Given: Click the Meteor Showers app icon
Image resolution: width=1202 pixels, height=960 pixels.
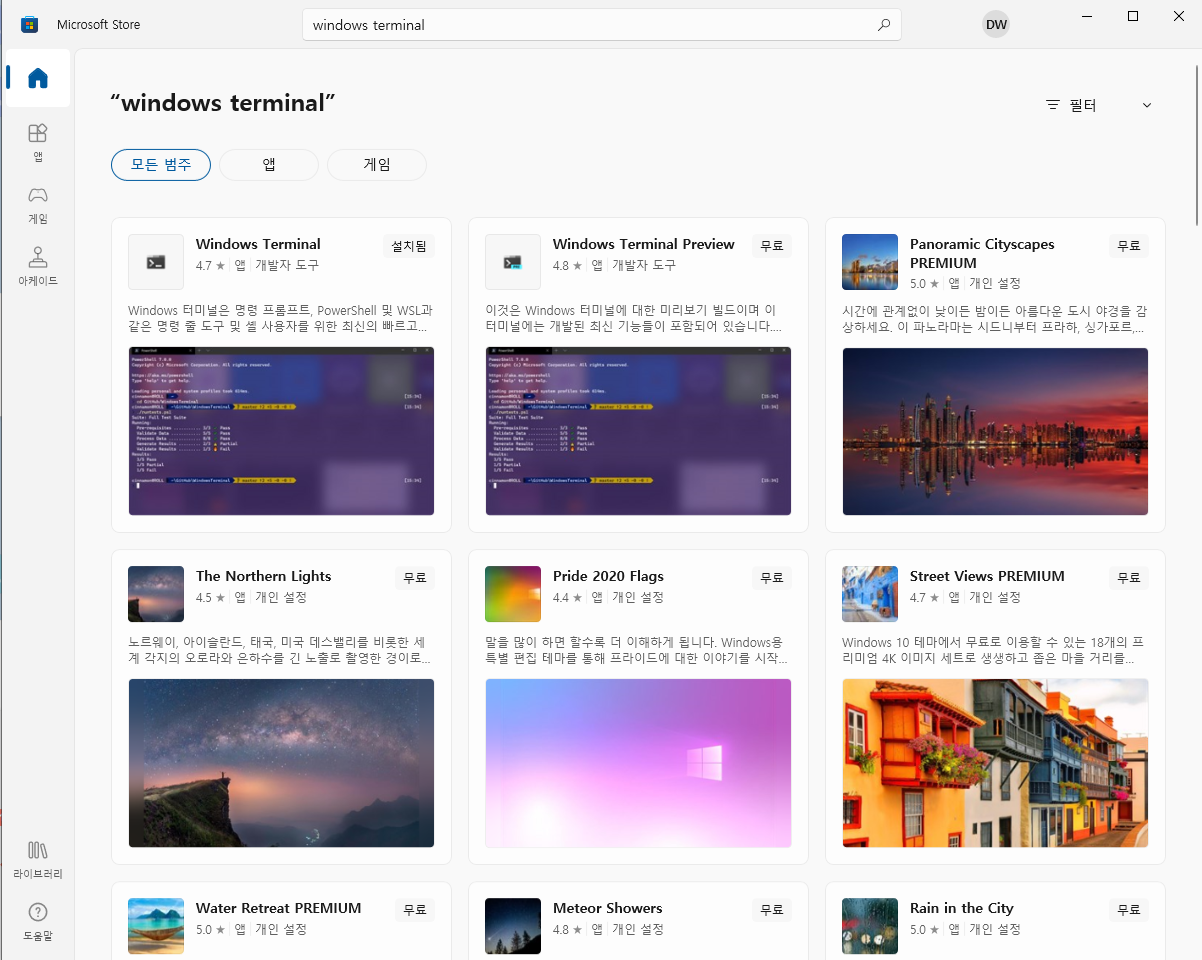Looking at the screenshot, I should pos(513,926).
